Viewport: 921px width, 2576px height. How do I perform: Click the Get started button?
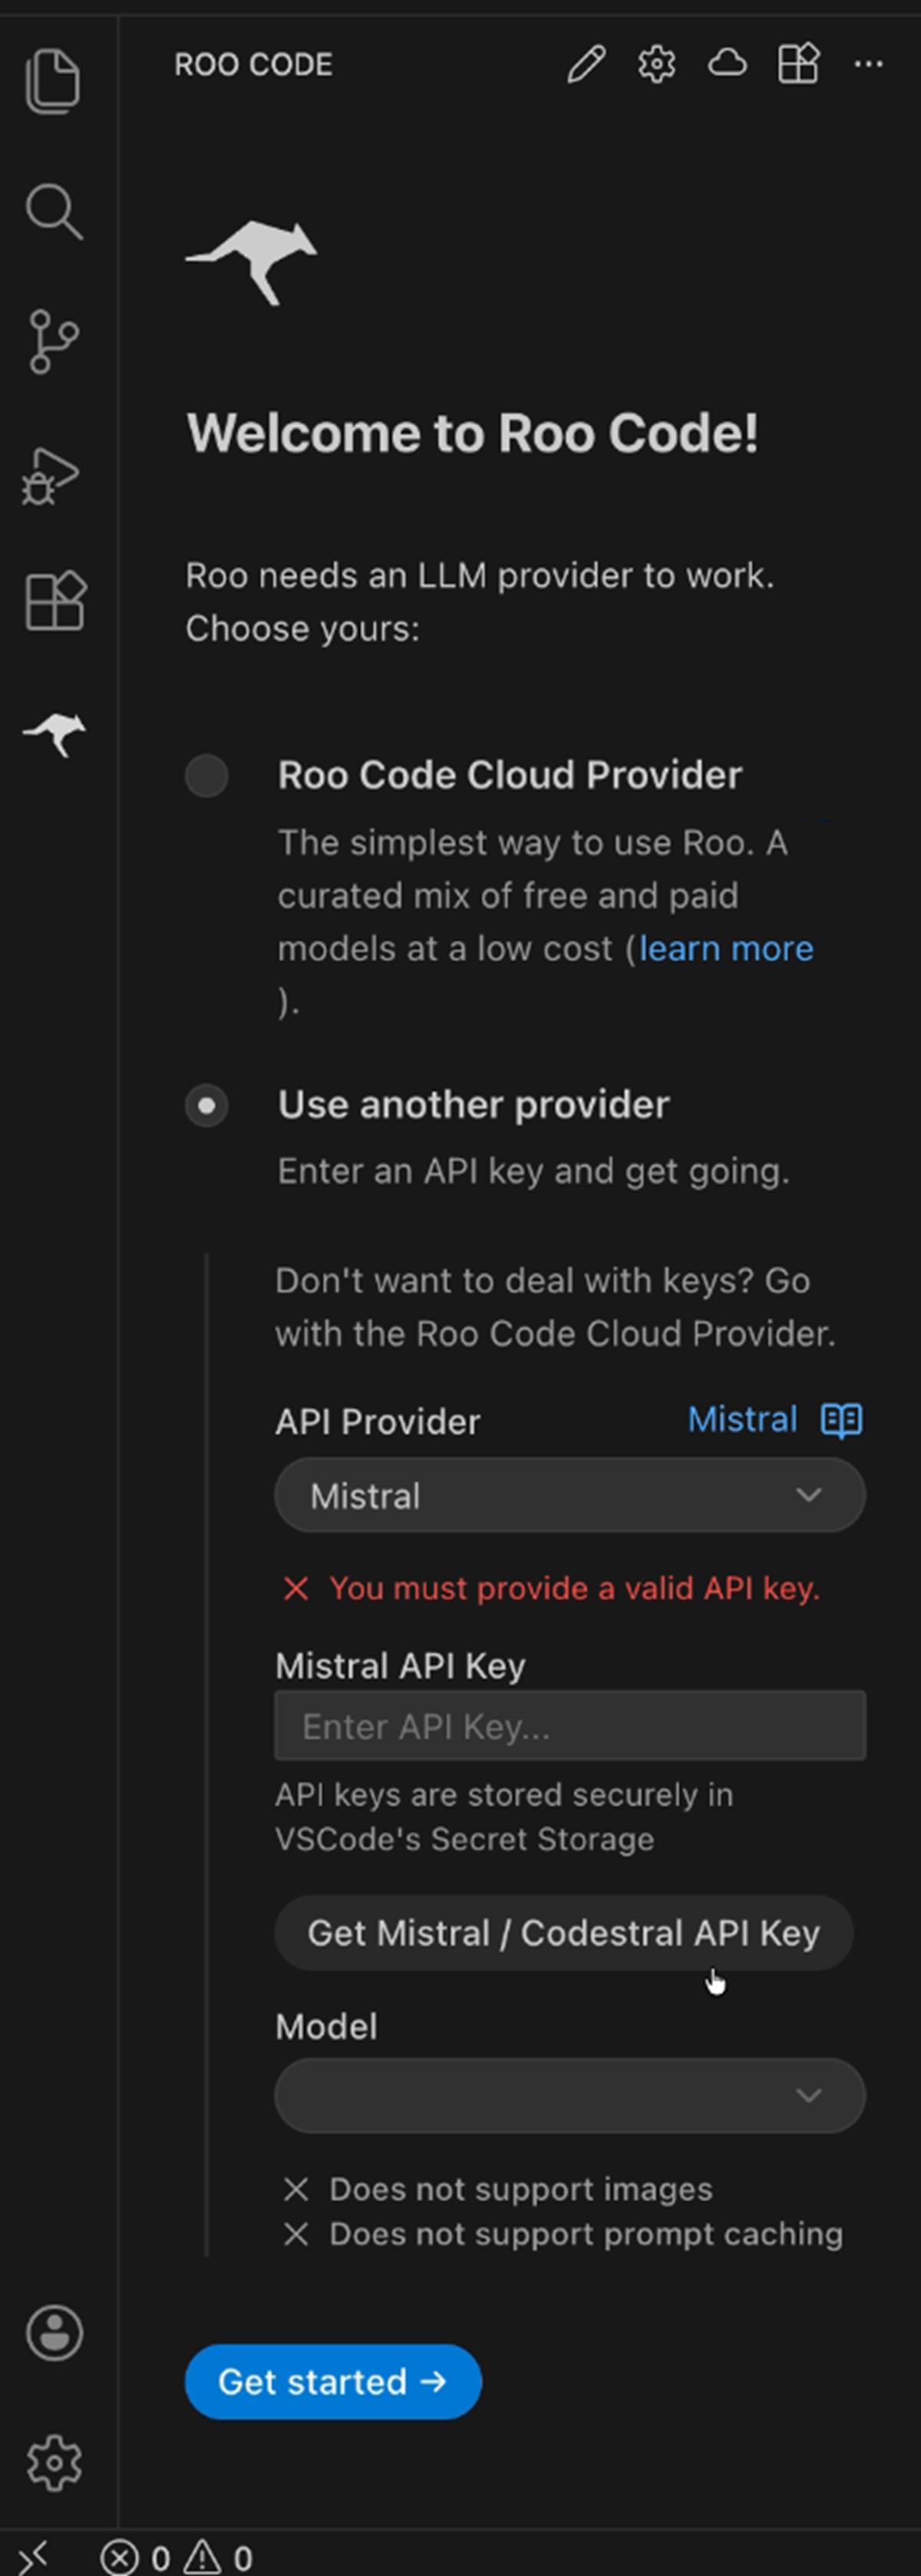click(x=333, y=2382)
